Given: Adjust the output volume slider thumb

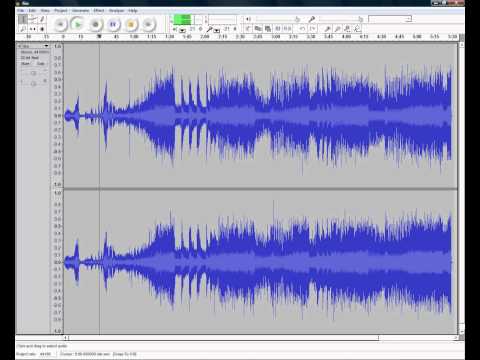Looking at the screenshot, I should pyautogui.click(x=297, y=19).
